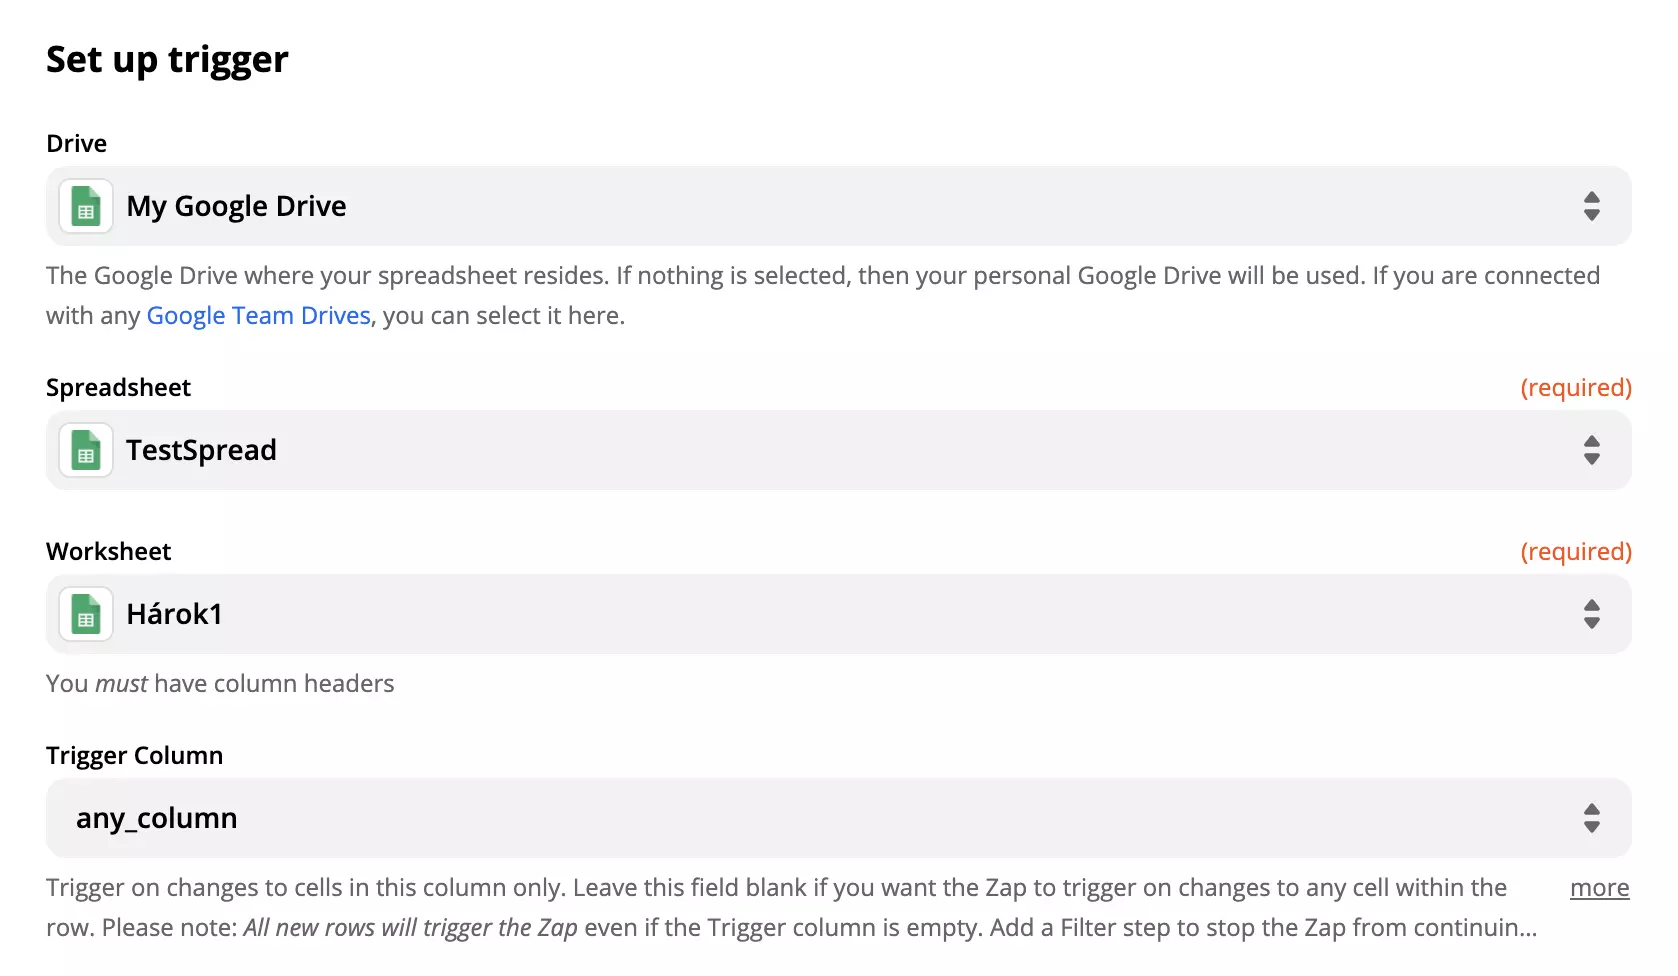Click the Sheets icon beside Hárok1 worksheet
Image resolution: width=1678 pixels, height=976 pixels.
(x=85, y=614)
